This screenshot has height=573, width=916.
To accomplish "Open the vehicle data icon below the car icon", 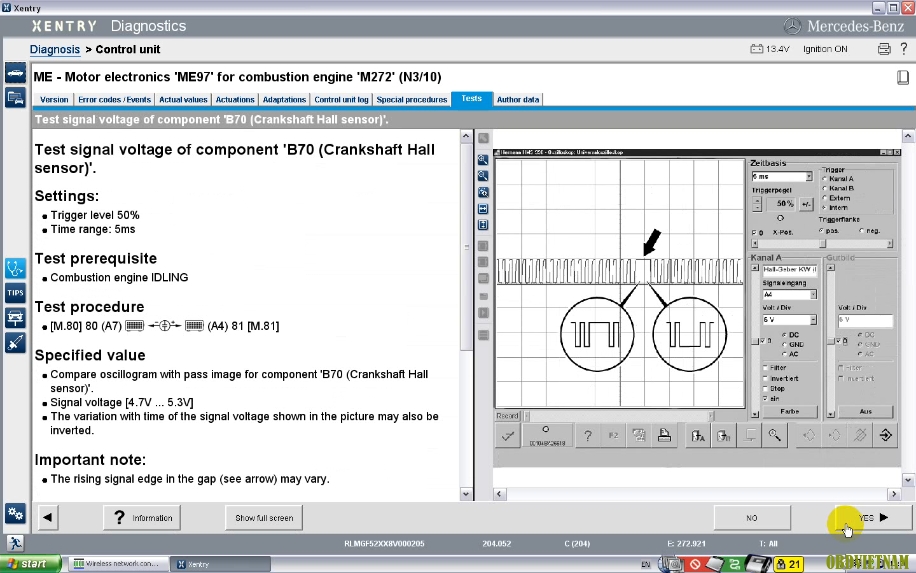I will click(x=15, y=98).
